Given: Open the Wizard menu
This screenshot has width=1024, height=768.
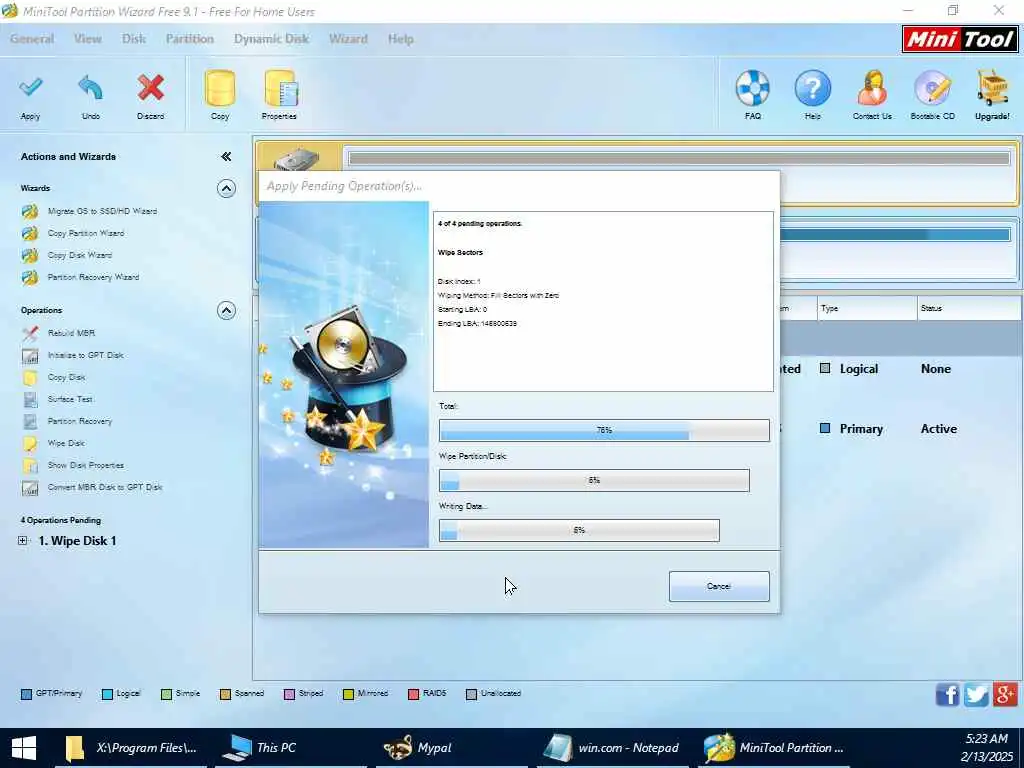Looking at the screenshot, I should click(x=348, y=39).
